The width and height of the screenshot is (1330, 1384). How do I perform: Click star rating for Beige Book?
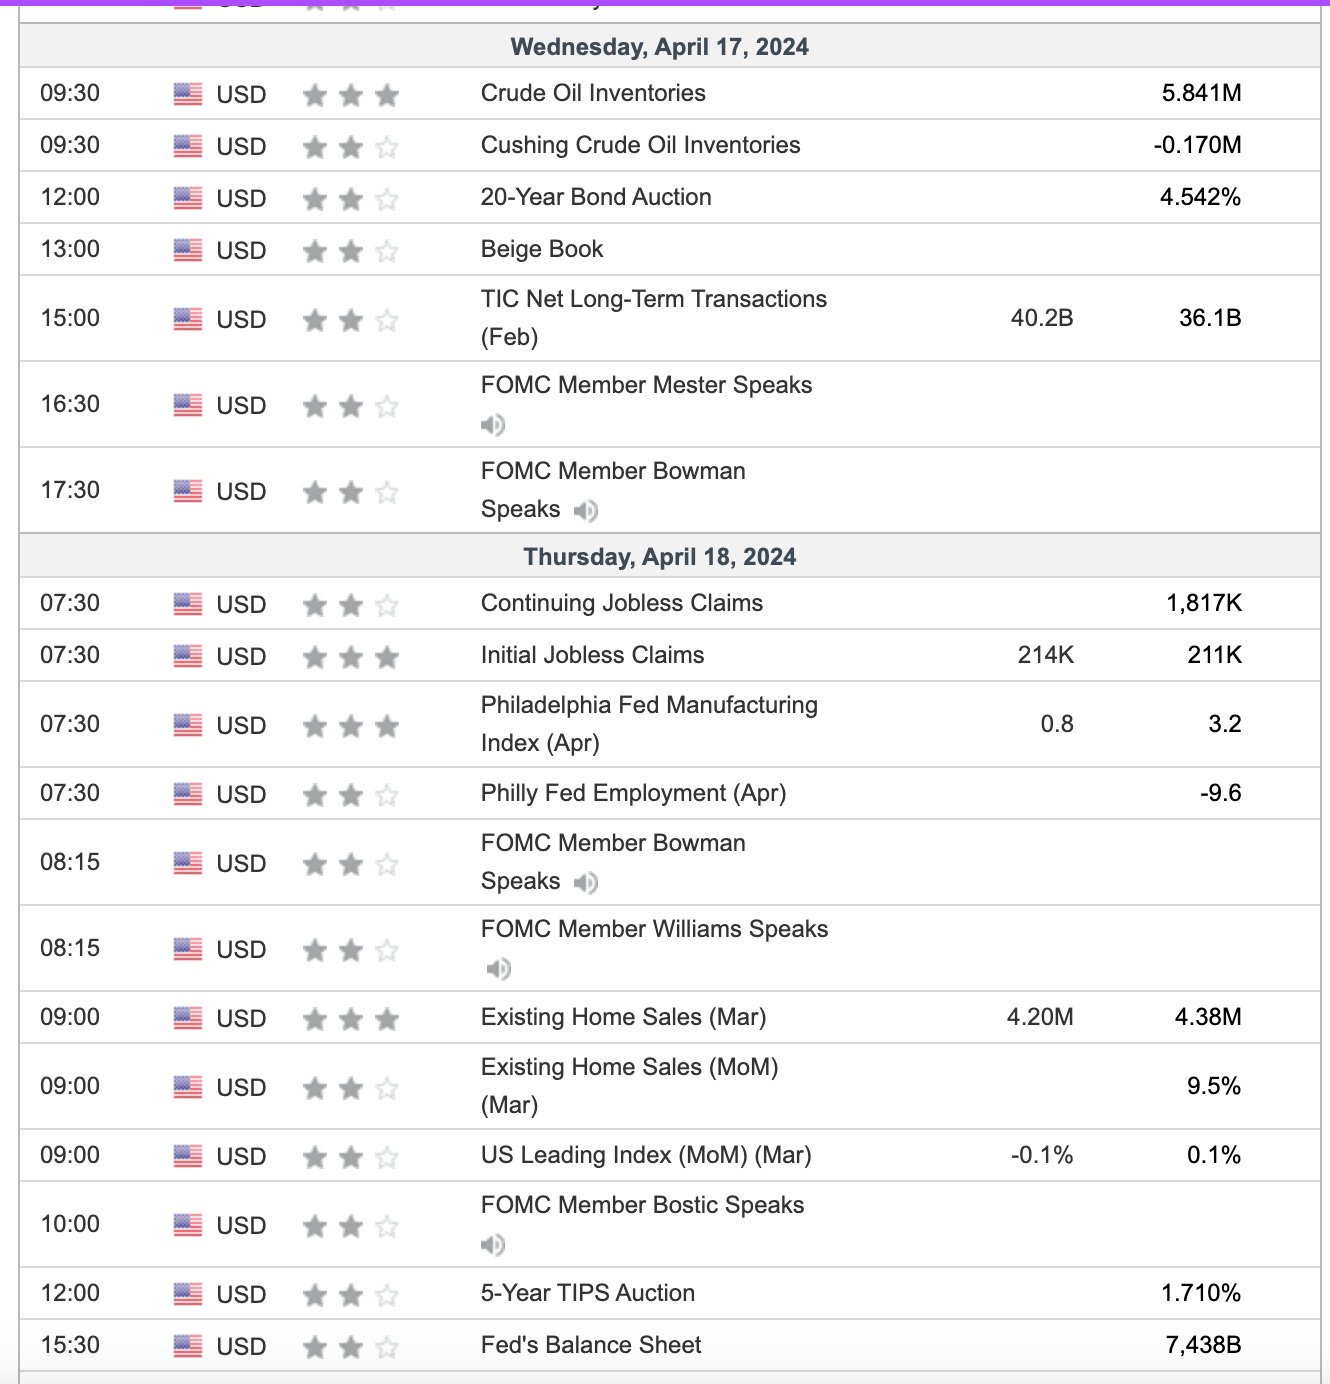351,251
